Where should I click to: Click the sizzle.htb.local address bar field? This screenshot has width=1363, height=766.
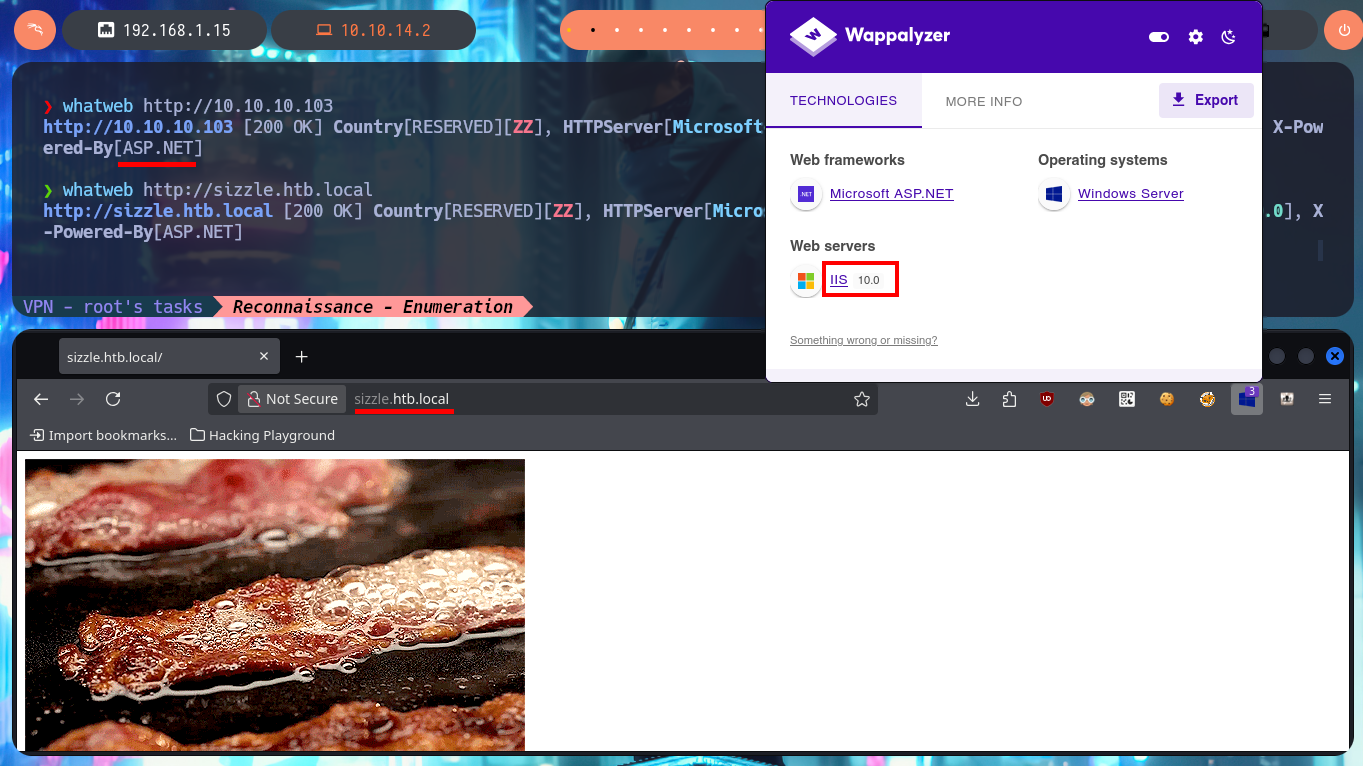point(600,399)
